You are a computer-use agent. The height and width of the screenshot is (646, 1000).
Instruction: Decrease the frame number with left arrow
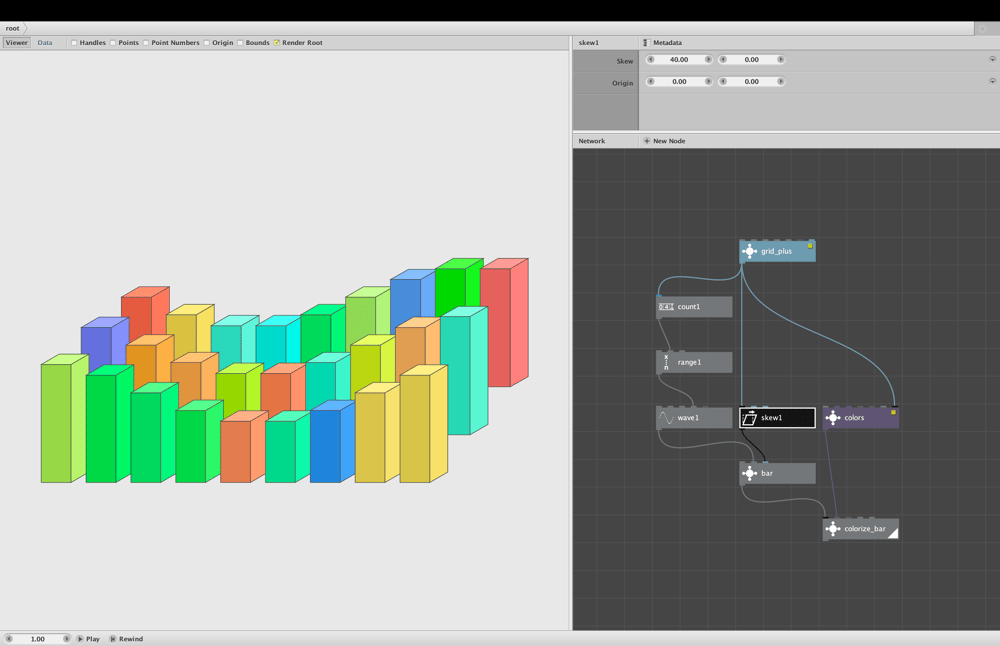(9, 638)
